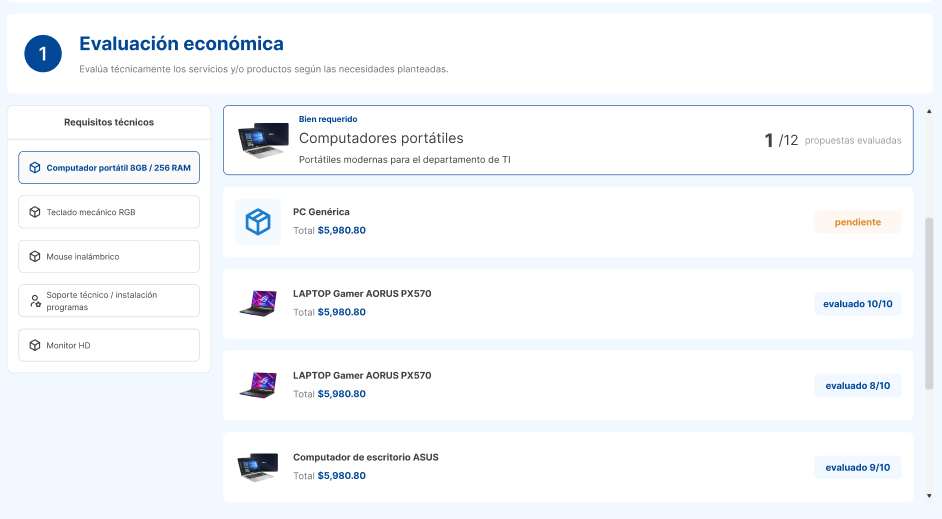The image size is (942, 519).
Task: Click the cube icon beside Teclado mecánico RGB
Action: [x=35, y=212]
